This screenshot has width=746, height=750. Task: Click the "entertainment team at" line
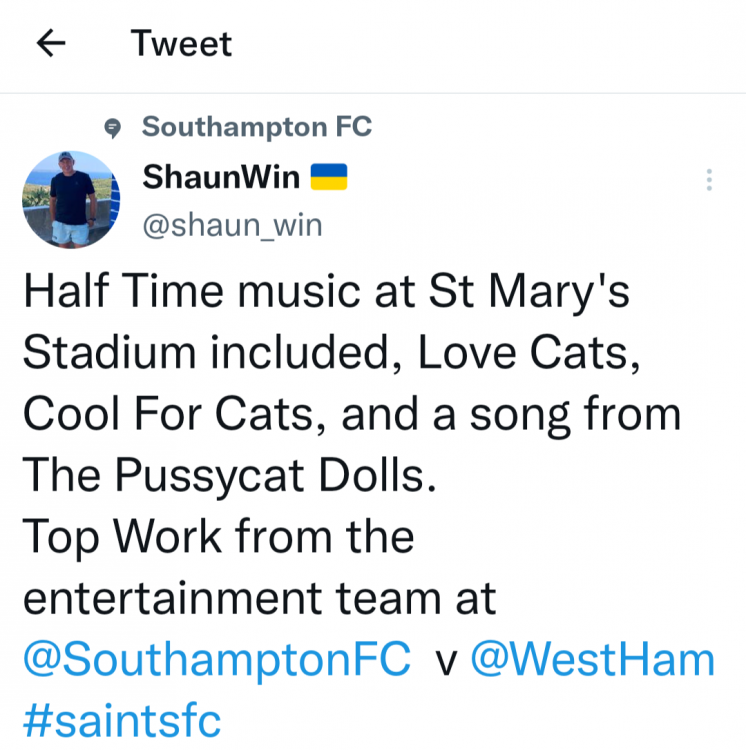pos(259,599)
